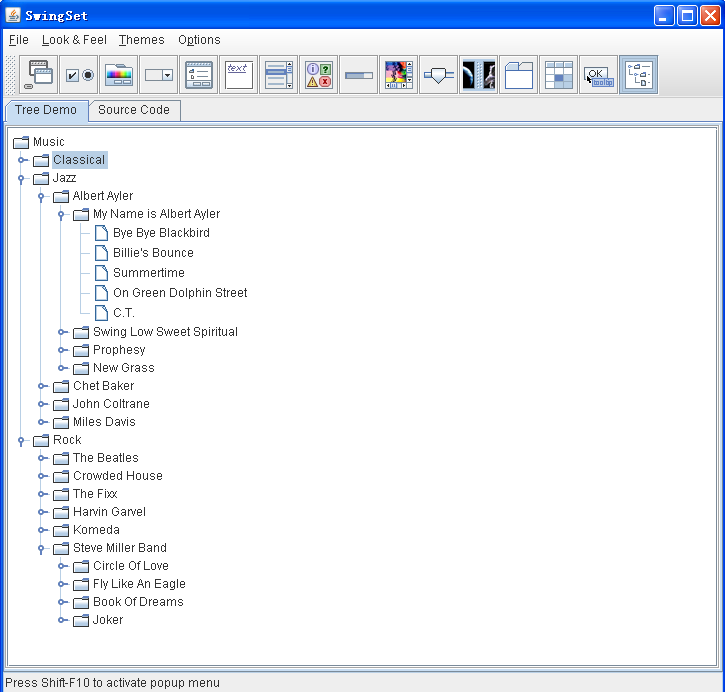Open the ComboBox demo toolbar icon
The height and width of the screenshot is (692, 725).
coord(159,75)
